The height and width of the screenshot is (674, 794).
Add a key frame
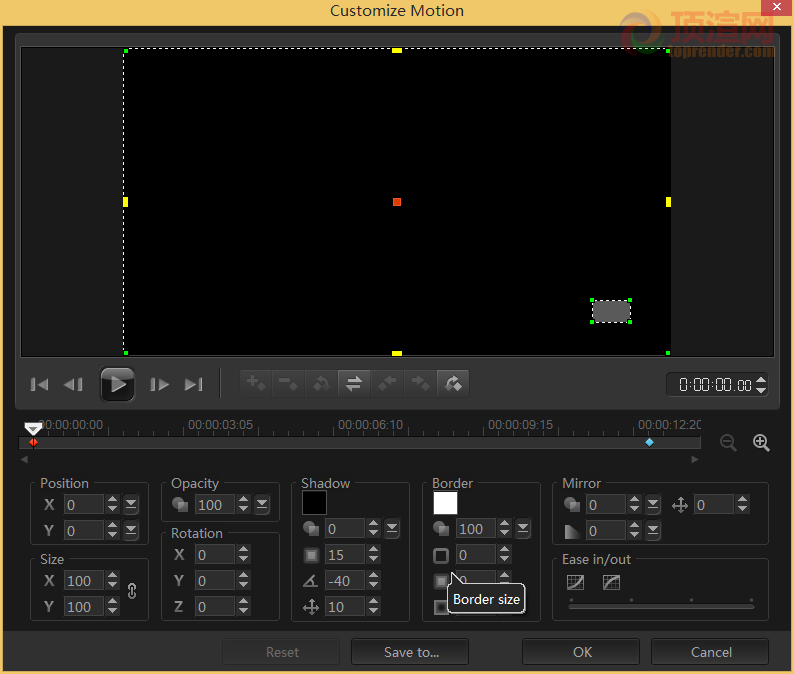(x=256, y=383)
